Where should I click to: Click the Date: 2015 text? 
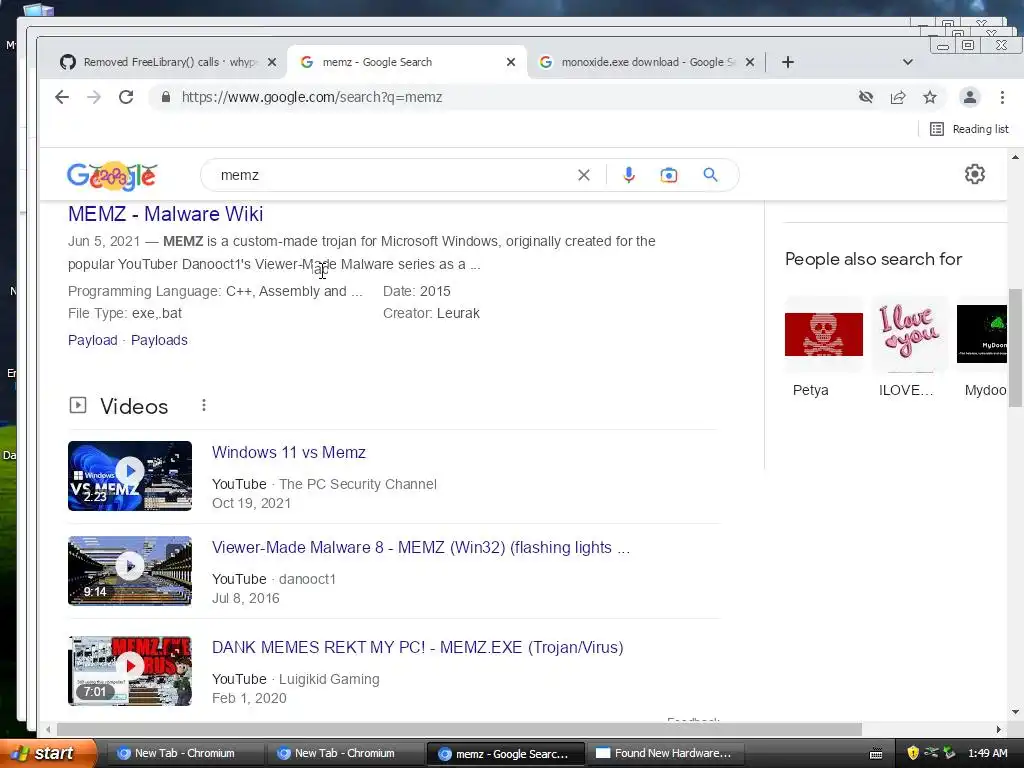tap(417, 291)
